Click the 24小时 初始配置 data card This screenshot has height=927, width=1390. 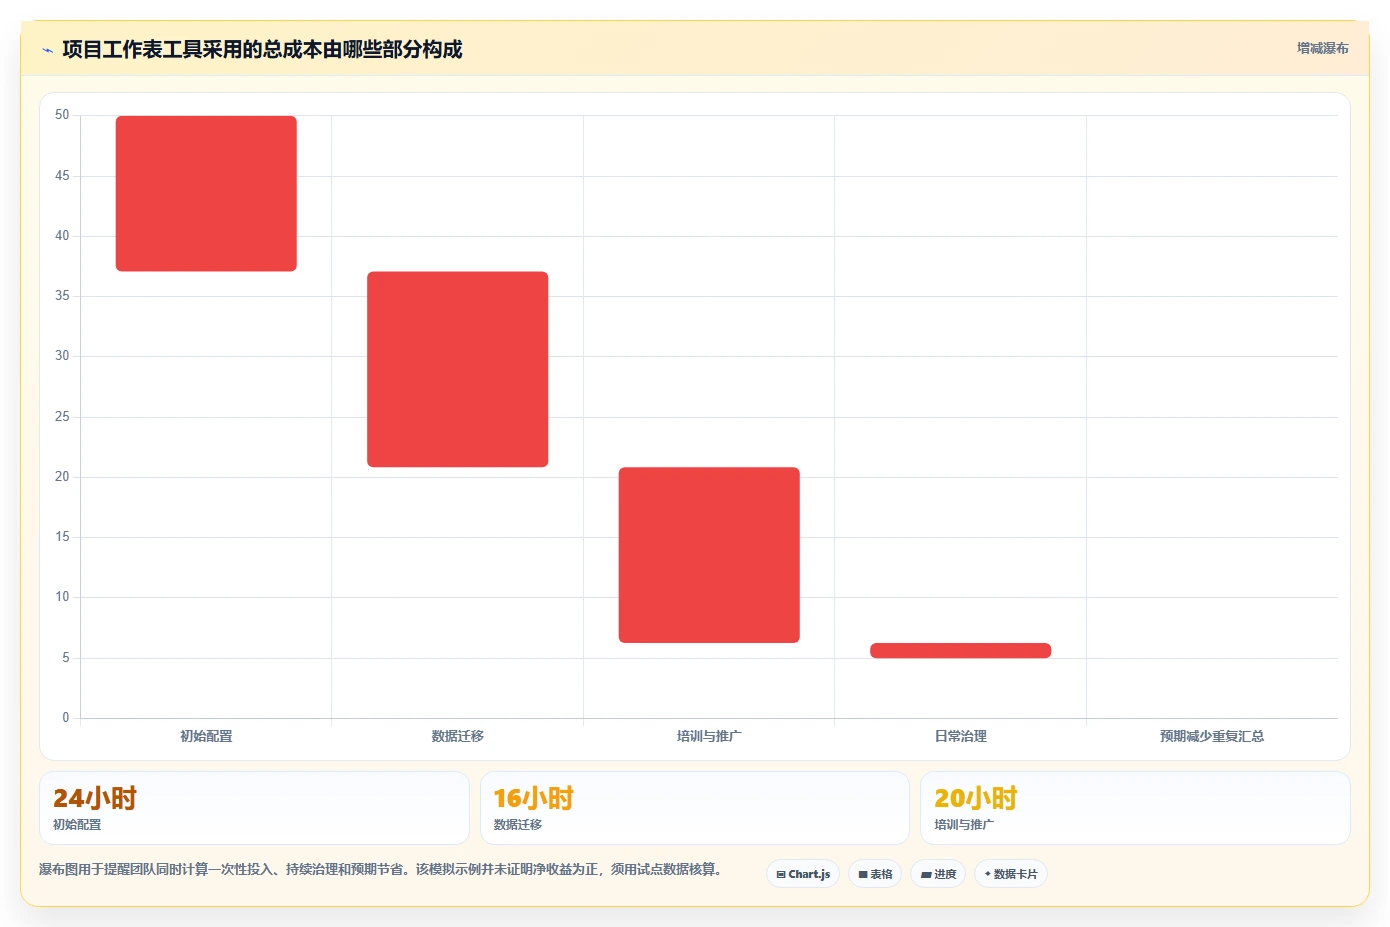254,808
